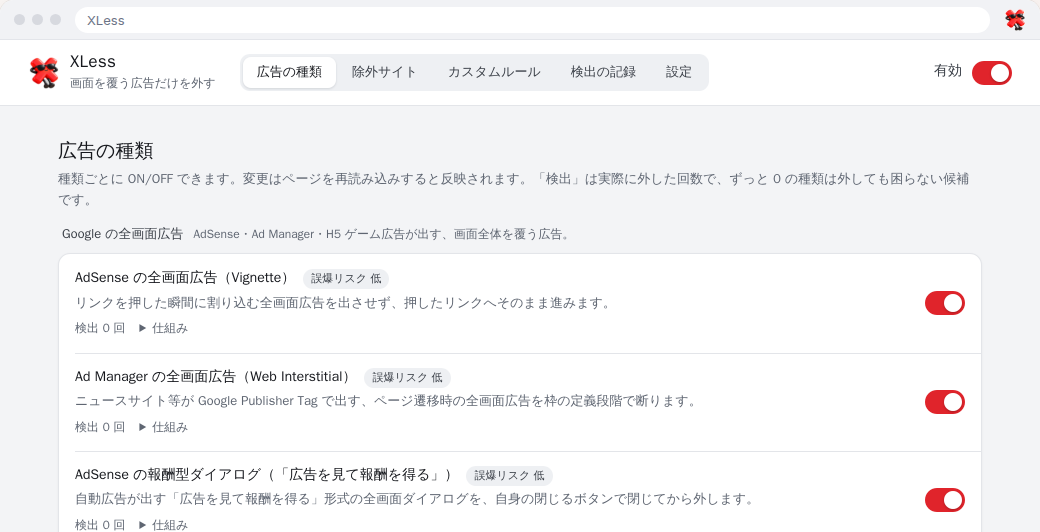This screenshot has height=532, width=1040.
Task: Expand 仕組み under AdSense 報酬型ダイアログ
Action: tap(163, 525)
